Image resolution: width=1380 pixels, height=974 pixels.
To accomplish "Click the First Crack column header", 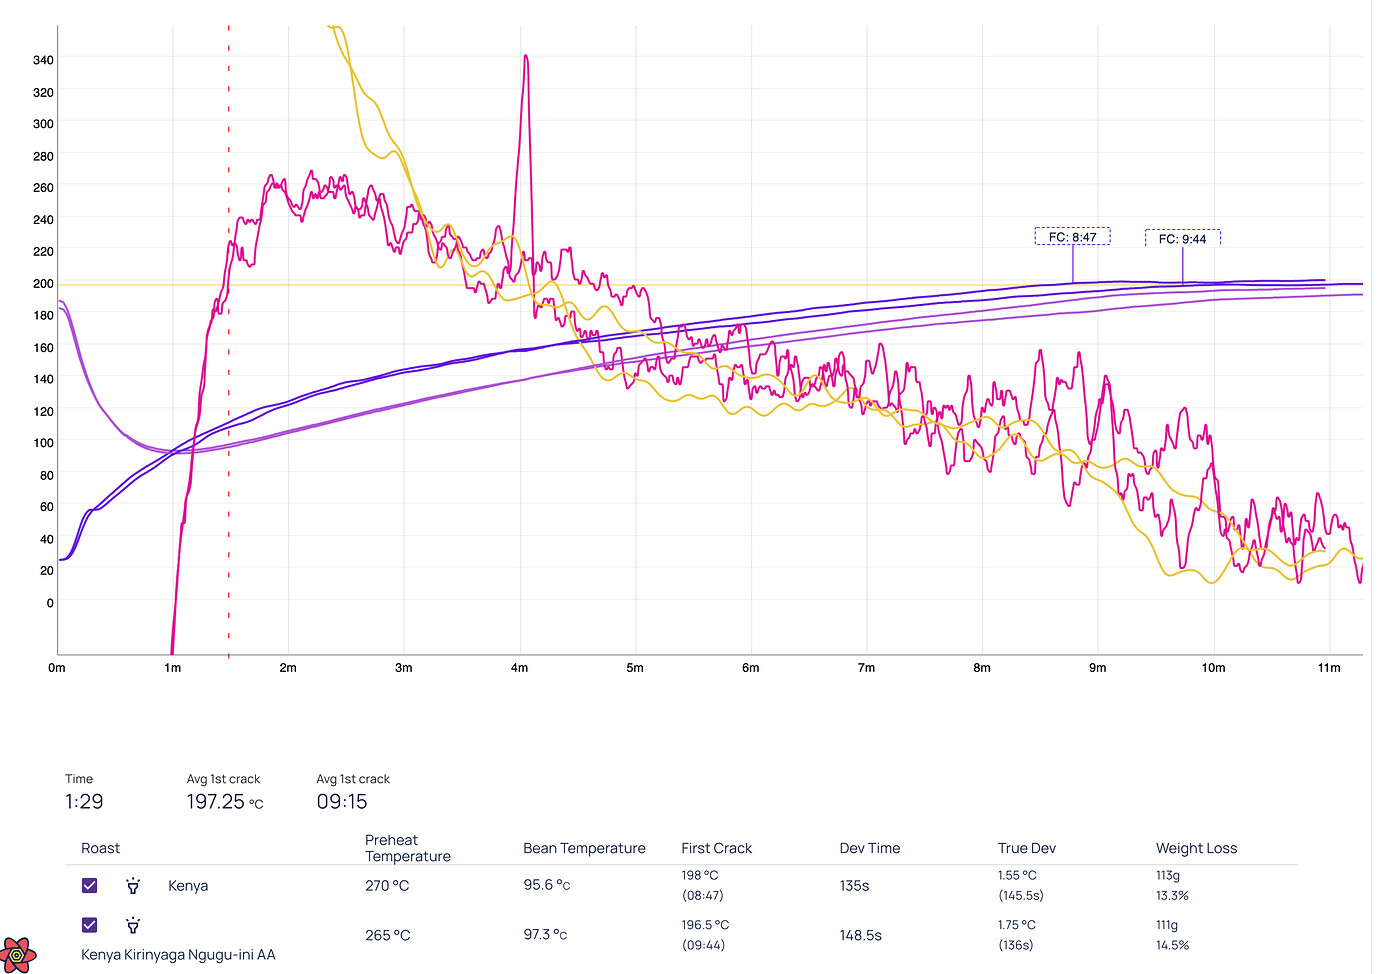I will click(716, 848).
